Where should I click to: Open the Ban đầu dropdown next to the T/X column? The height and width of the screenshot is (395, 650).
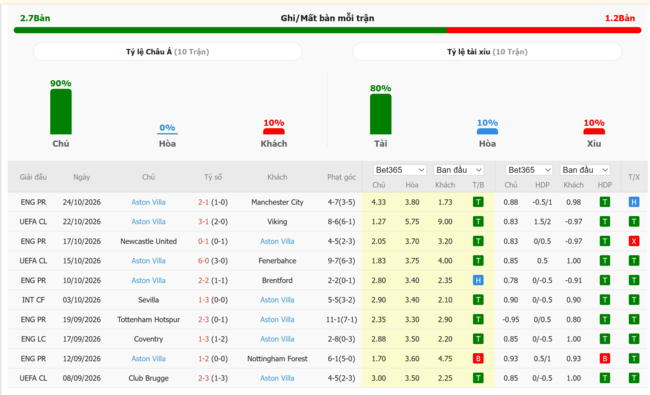585,170
